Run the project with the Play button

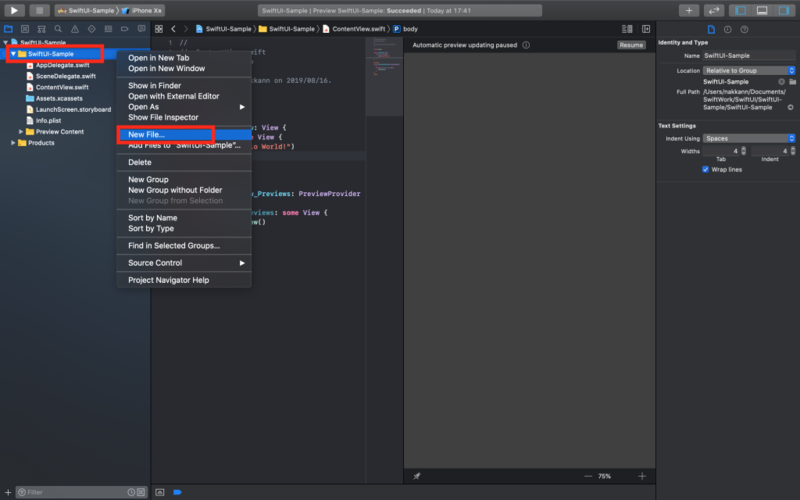[x=14, y=10]
